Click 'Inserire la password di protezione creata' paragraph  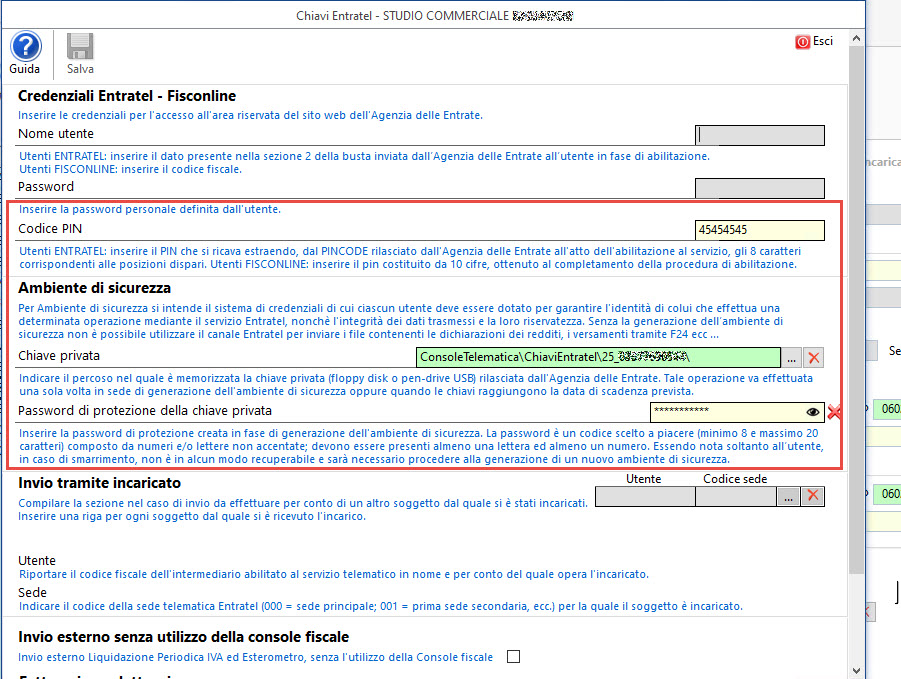(x=421, y=446)
